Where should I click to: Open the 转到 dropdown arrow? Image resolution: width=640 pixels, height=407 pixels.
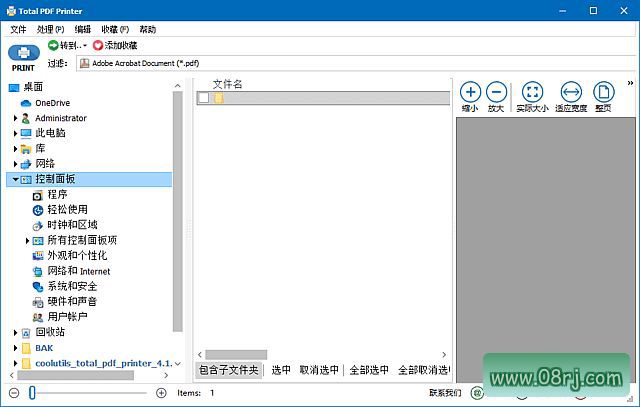tap(85, 46)
